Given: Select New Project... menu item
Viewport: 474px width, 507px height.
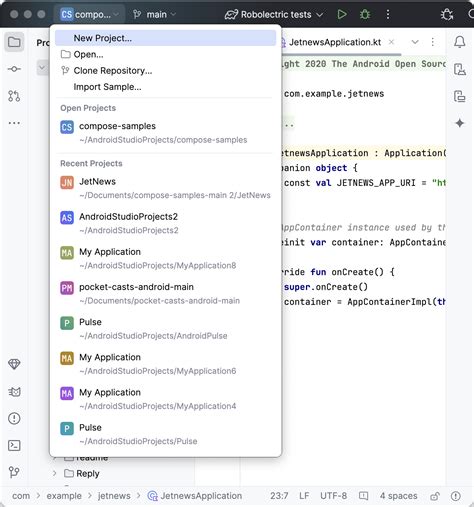Looking at the screenshot, I should click(165, 38).
